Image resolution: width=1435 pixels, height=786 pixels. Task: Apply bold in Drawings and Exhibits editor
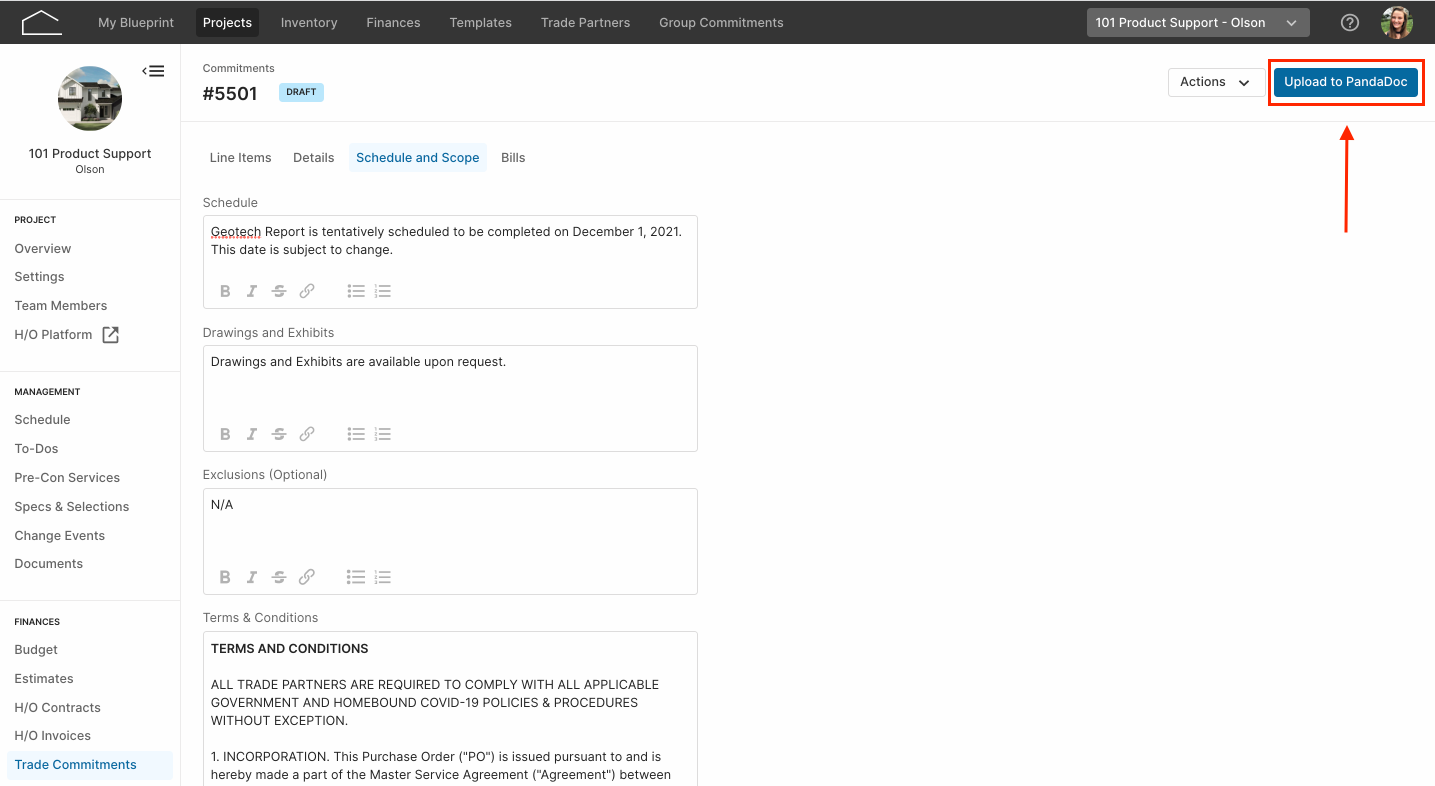tap(225, 434)
